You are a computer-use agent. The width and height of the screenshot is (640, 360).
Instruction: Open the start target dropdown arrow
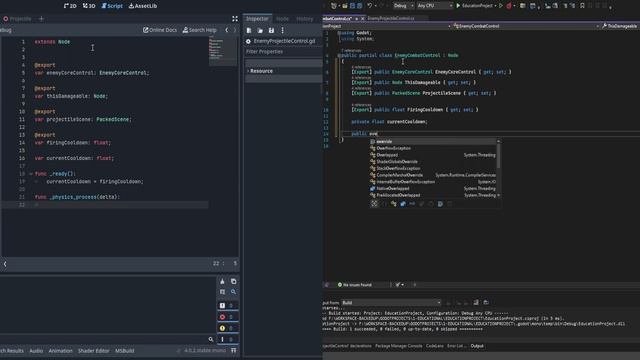[496, 6]
